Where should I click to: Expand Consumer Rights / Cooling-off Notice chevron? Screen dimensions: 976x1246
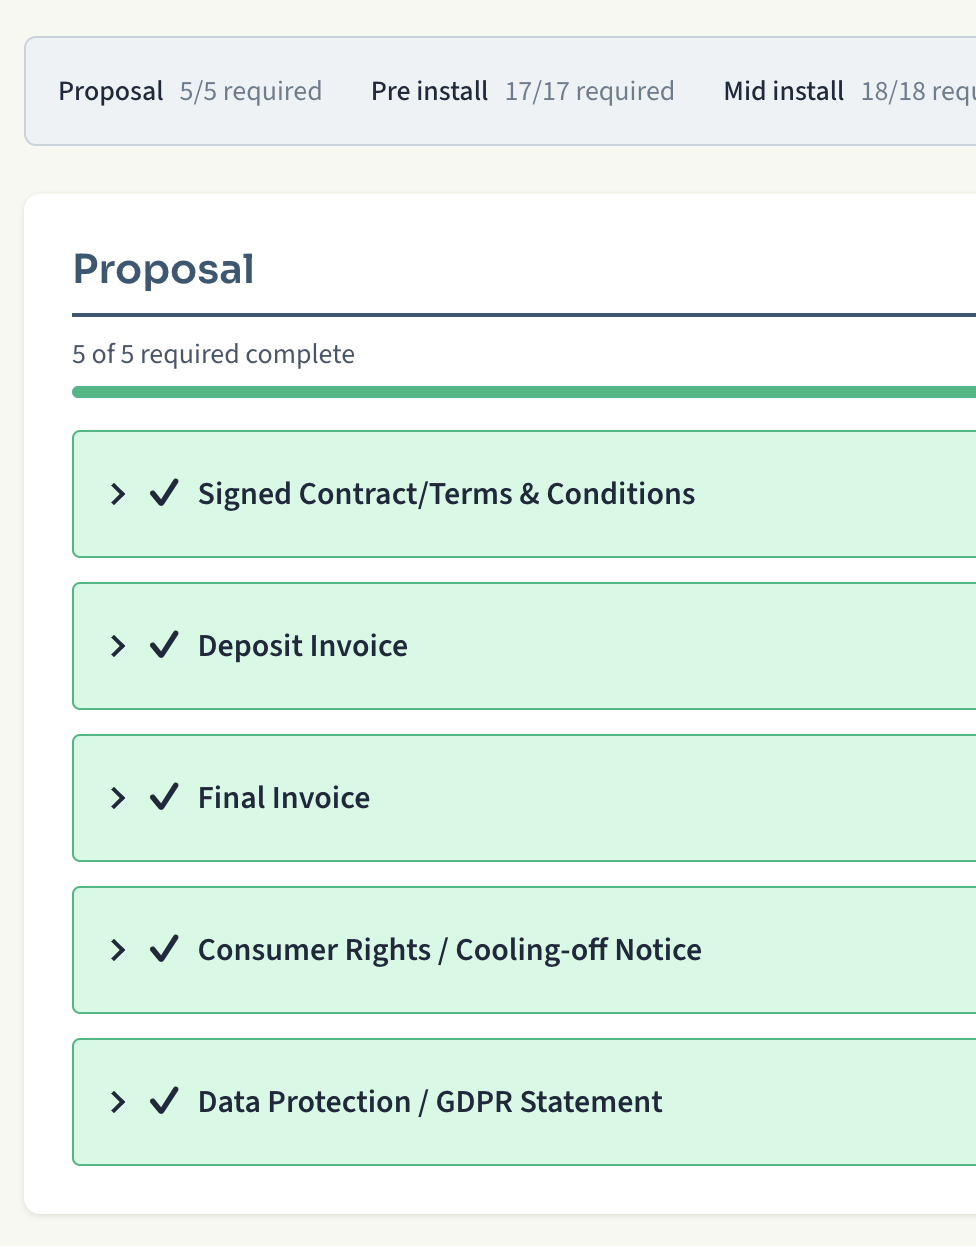(118, 950)
